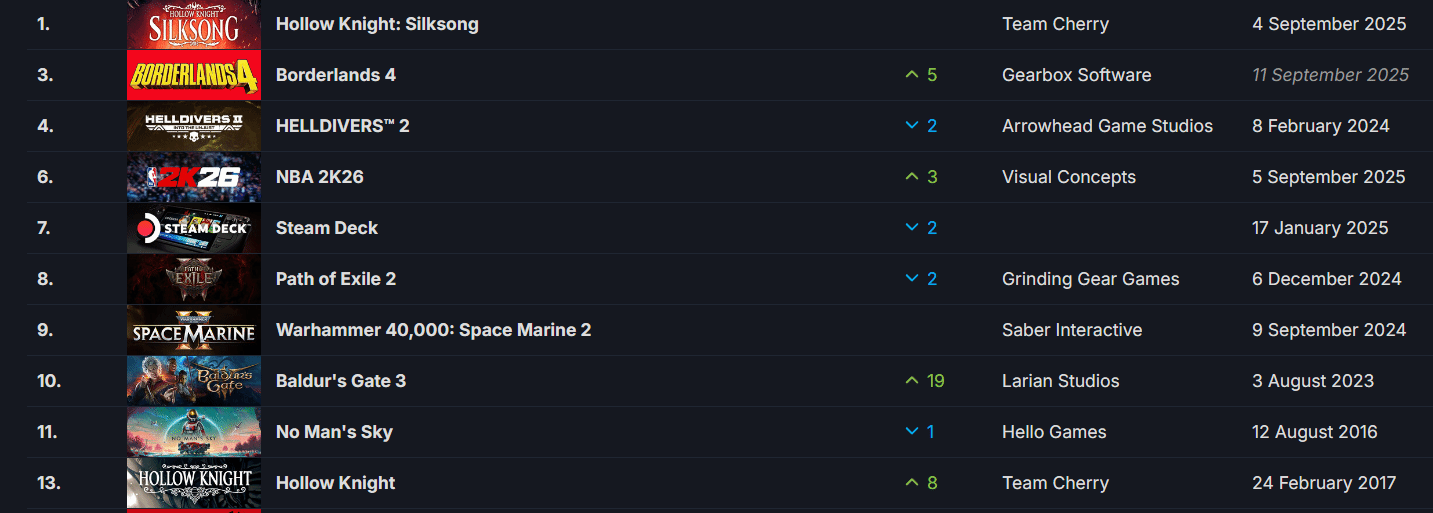Click the Baldur's Gate 3 thumbnail
The width and height of the screenshot is (1433, 513).
[193, 381]
